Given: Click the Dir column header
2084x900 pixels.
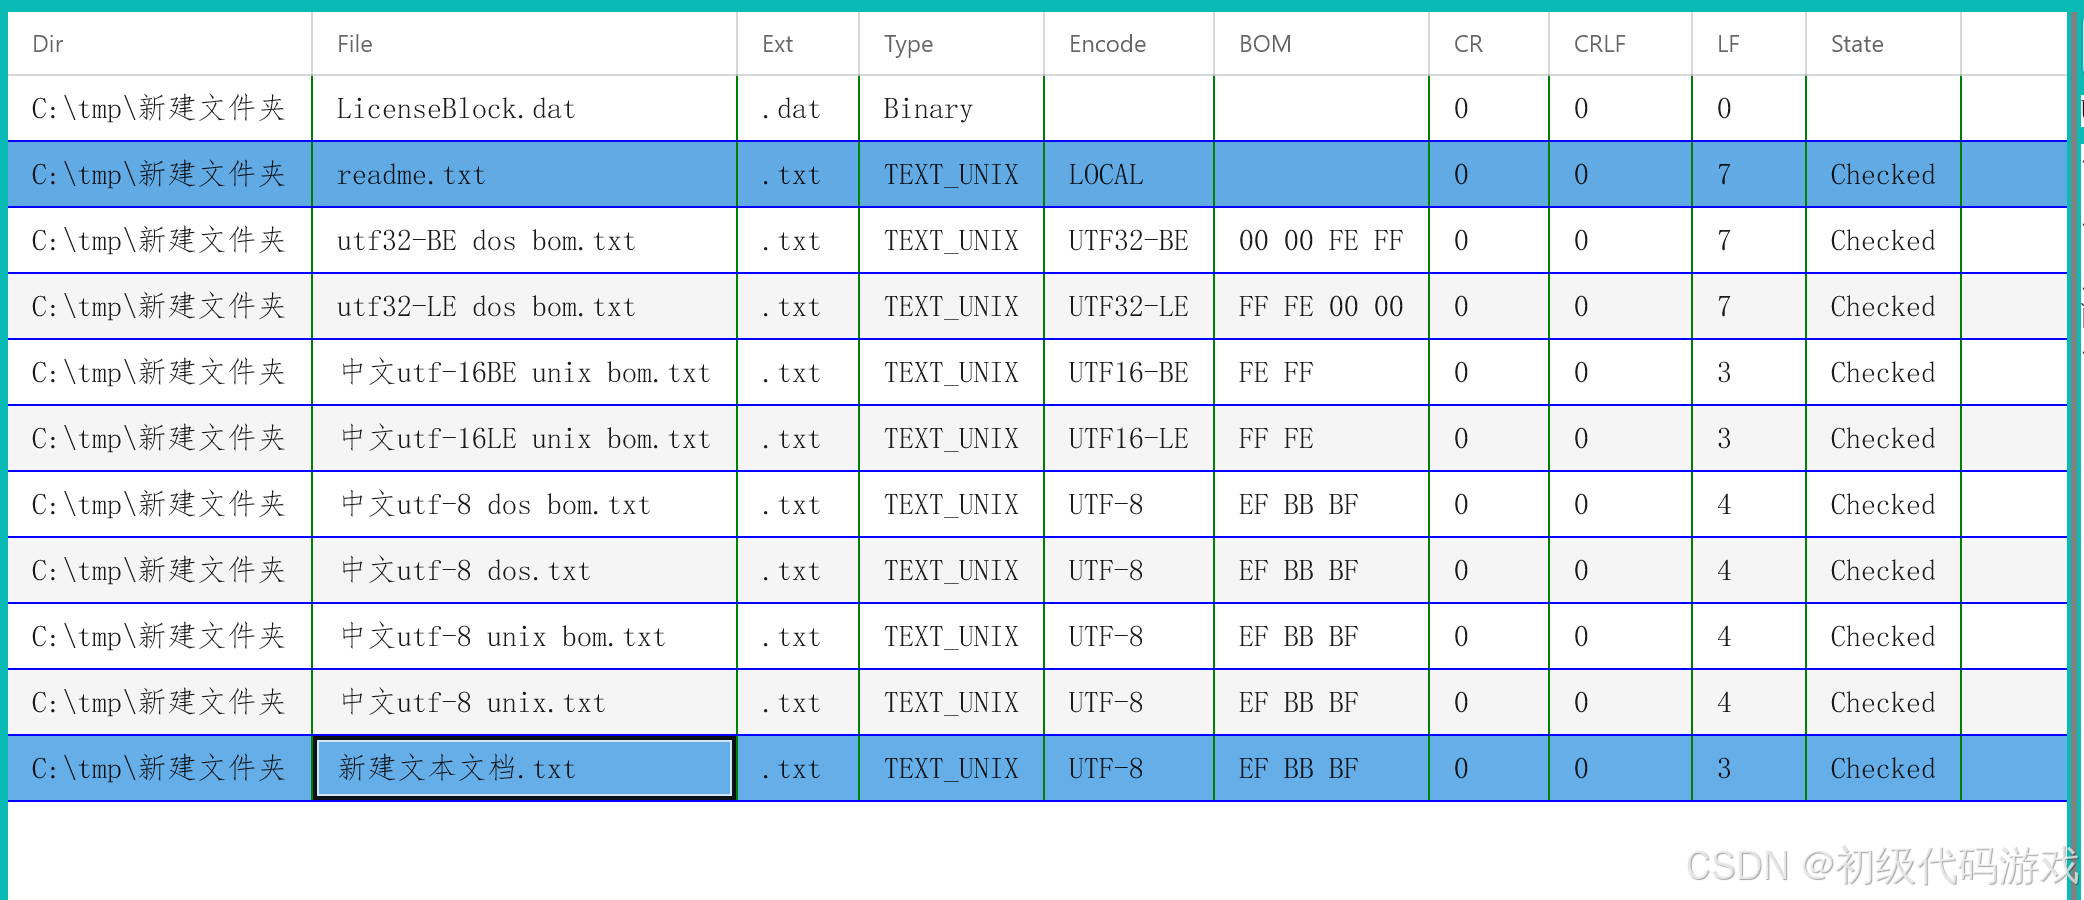Looking at the screenshot, I should coord(46,44).
